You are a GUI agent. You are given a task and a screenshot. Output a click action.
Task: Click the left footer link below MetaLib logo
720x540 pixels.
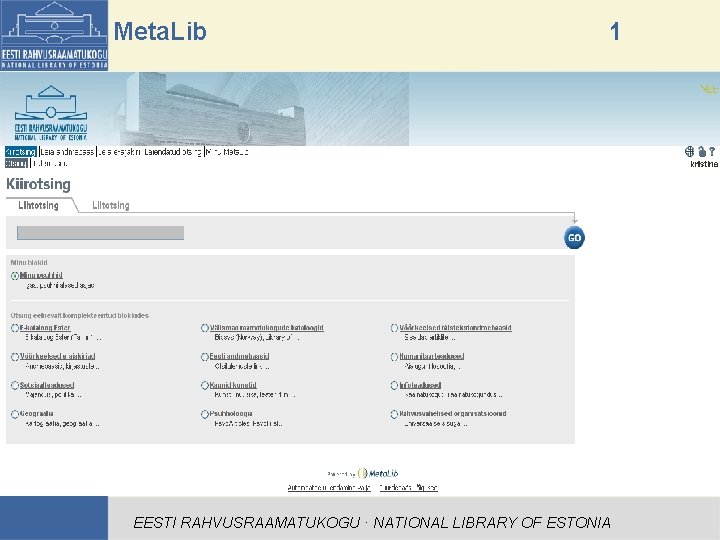pos(329,488)
